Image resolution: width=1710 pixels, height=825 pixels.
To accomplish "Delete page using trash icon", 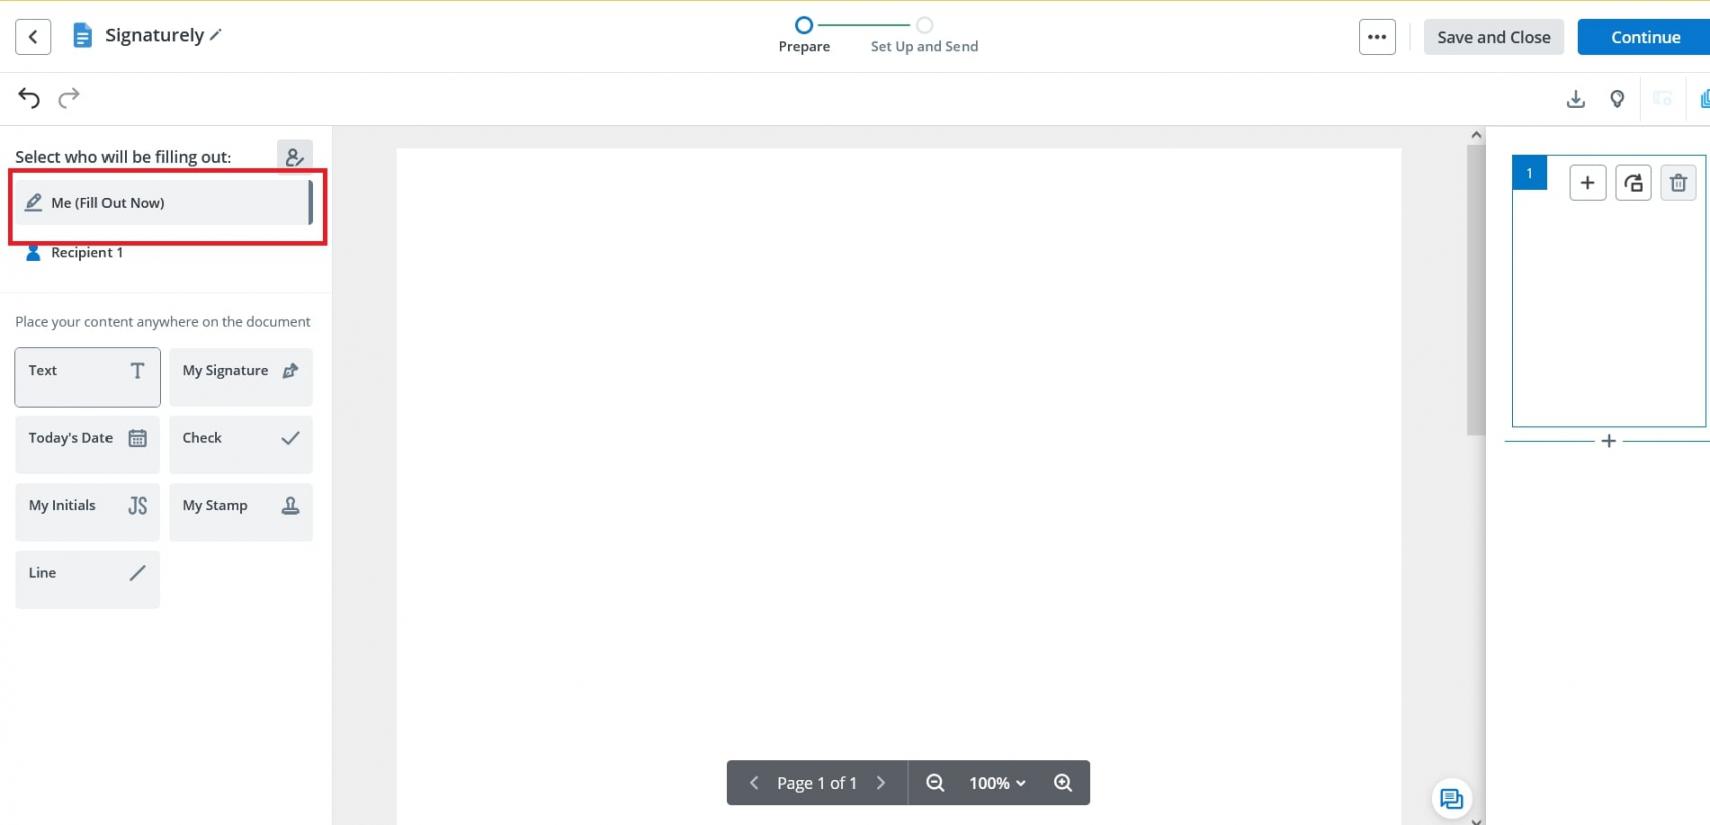I will [x=1678, y=183].
